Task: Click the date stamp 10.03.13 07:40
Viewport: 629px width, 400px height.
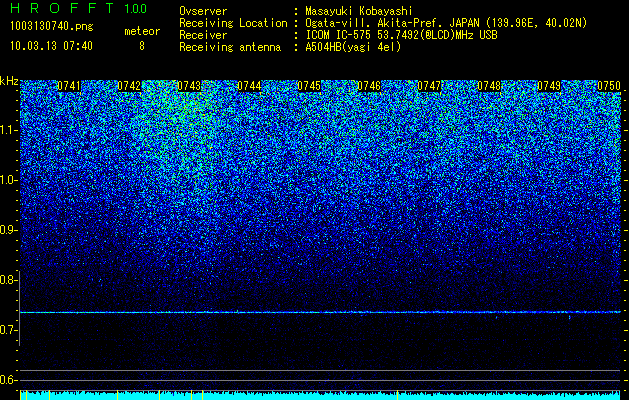Action: [x=51, y=46]
